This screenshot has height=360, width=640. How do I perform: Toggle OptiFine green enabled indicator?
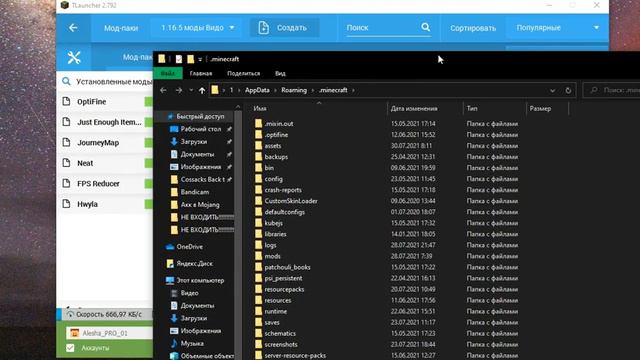(x=149, y=101)
